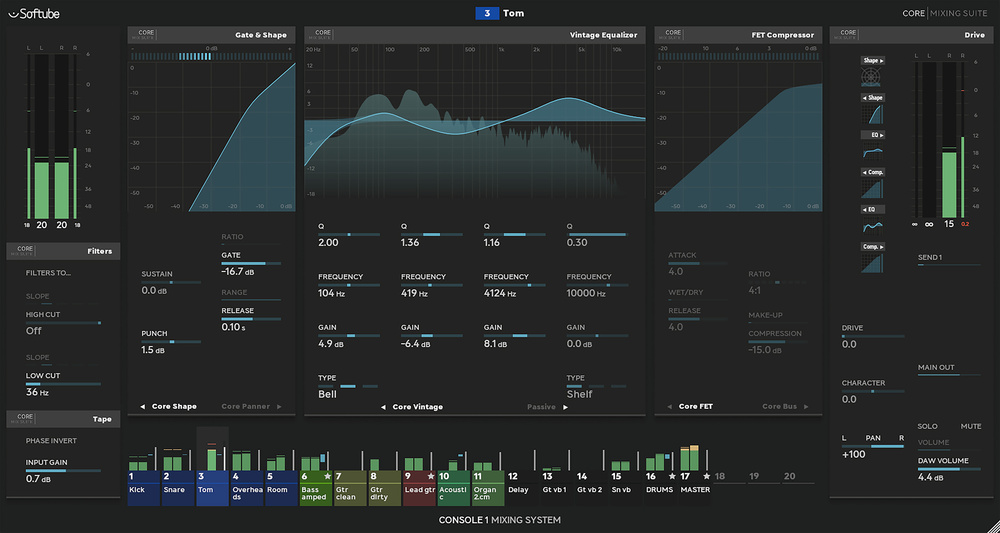
Task: Click the star icon beside DRUMS channel
Action: point(672,477)
